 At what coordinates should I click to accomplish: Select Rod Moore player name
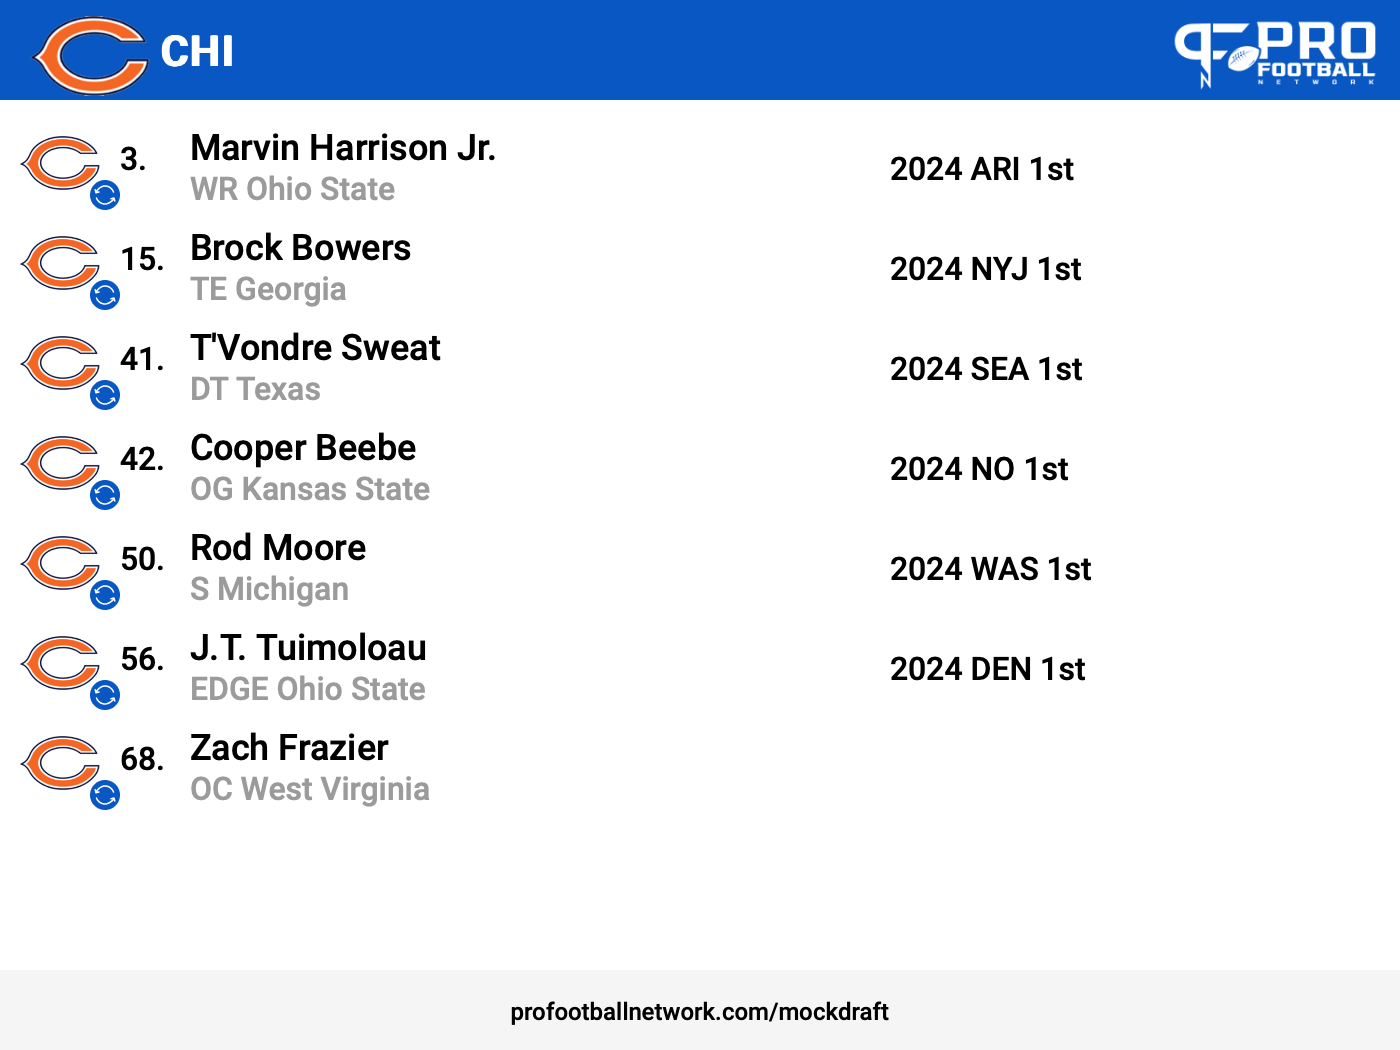(278, 548)
